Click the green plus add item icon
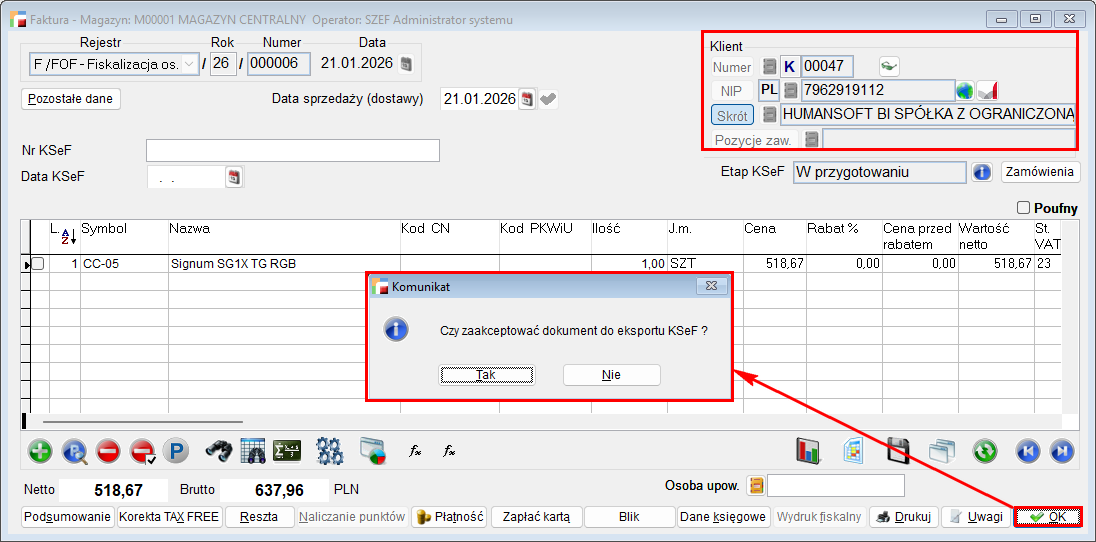1096x542 pixels. (x=40, y=451)
